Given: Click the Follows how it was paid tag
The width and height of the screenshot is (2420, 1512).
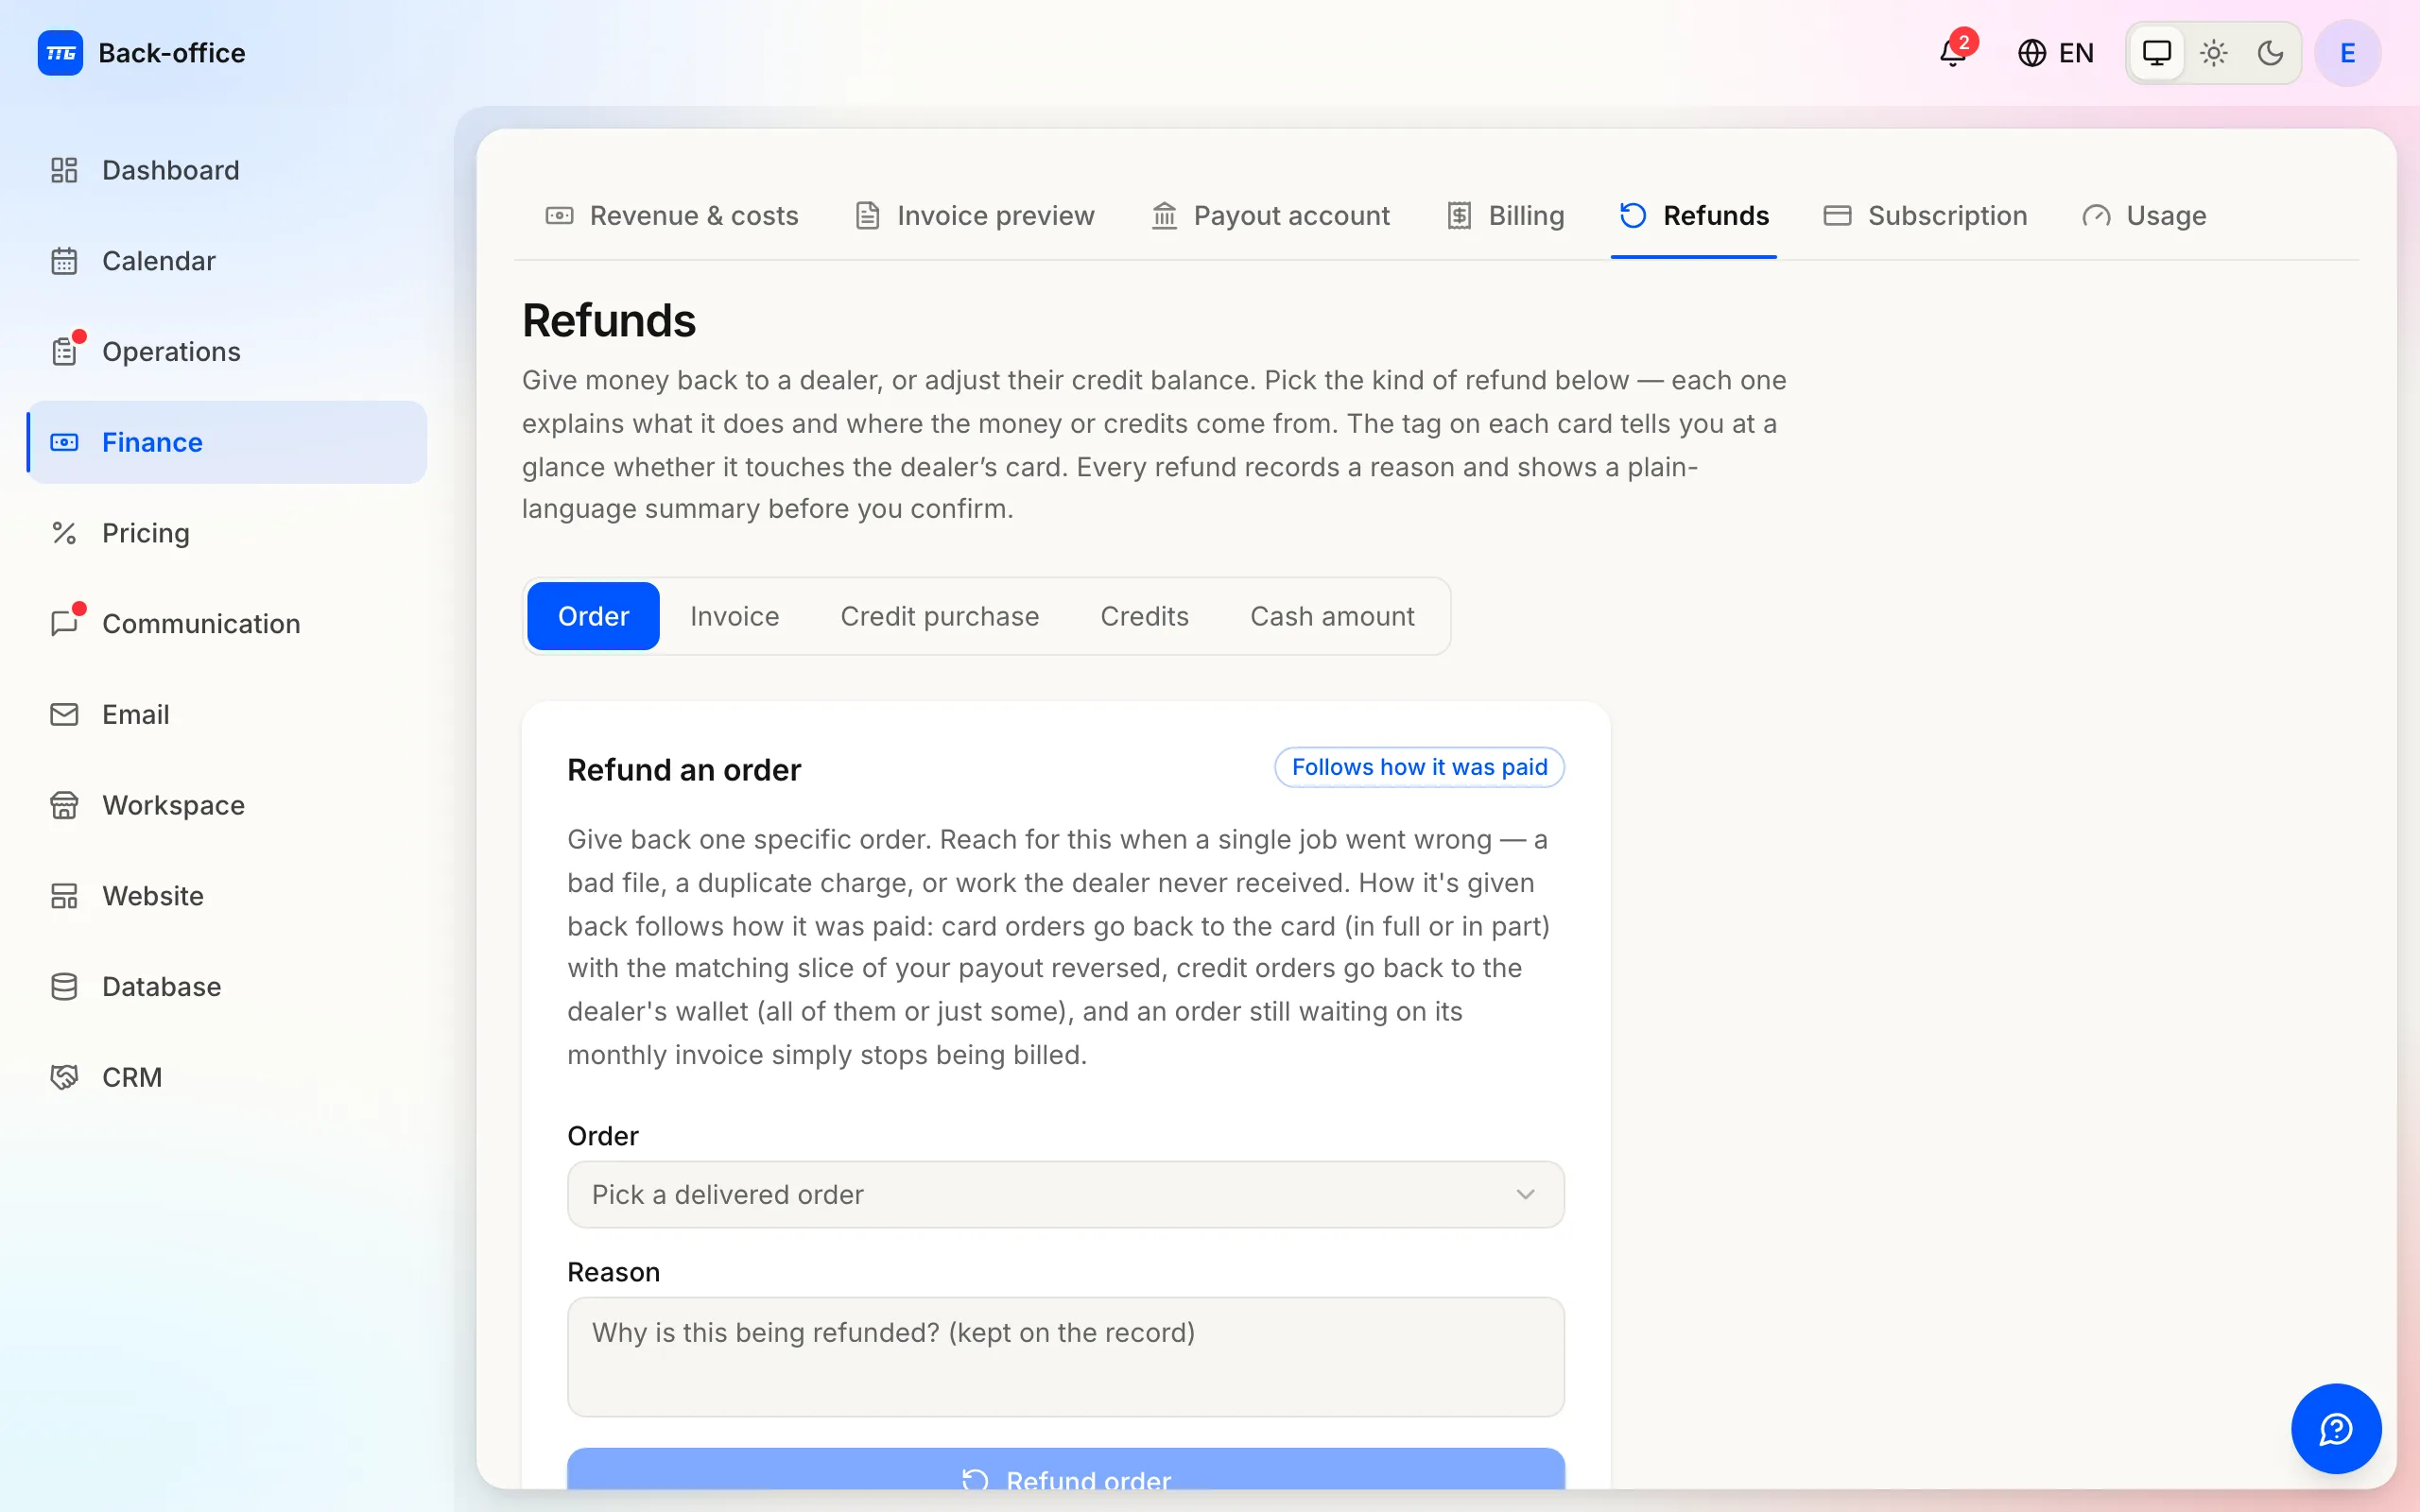Looking at the screenshot, I should click(x=1419, y=767).
